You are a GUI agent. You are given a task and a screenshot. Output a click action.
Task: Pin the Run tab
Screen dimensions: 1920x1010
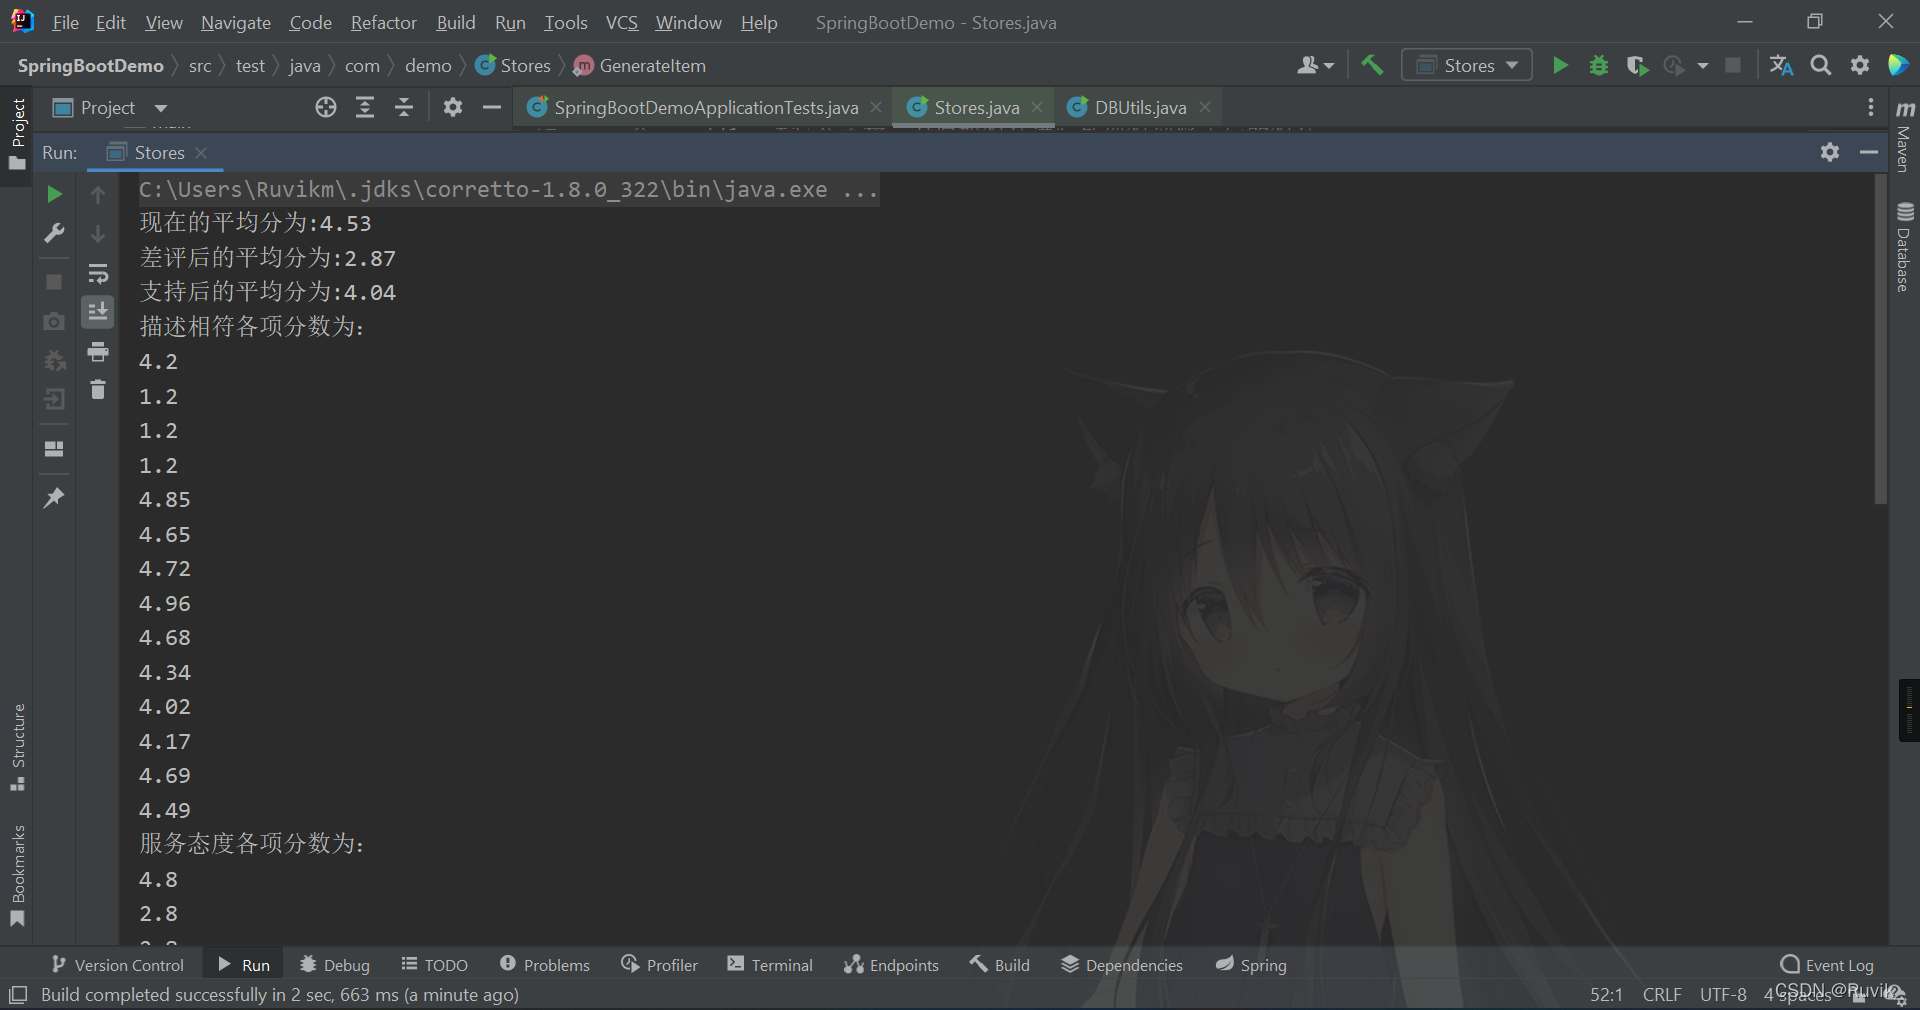[x=55, y=497]
